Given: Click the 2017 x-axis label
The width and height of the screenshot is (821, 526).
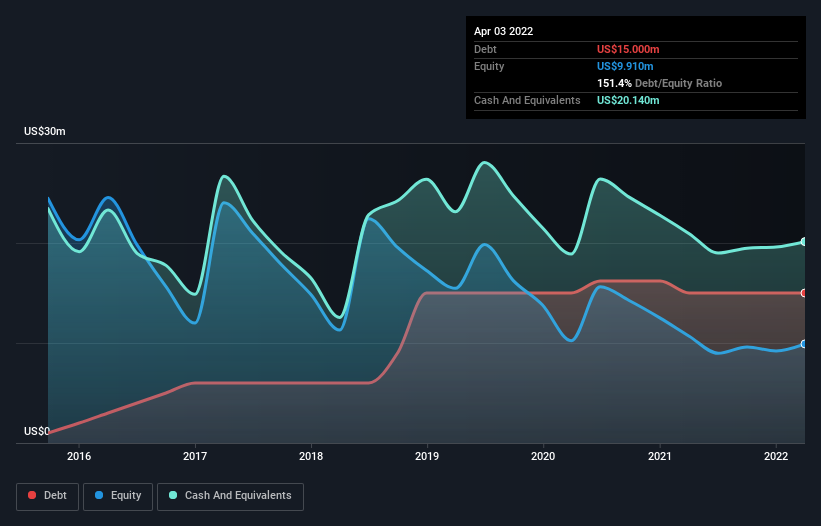Looking at the screenshot, I should pyautogui.click(x=195, y=456).
